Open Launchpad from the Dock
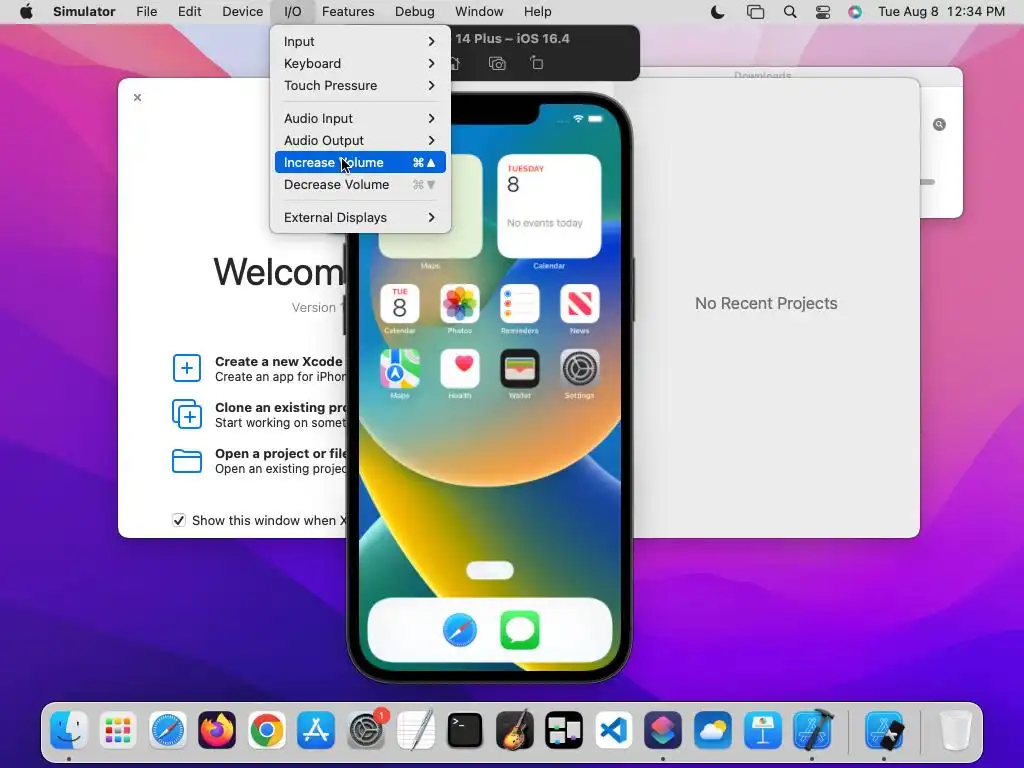The width and height of the screenshot is (1024, 768). click(x=118, y=729)
